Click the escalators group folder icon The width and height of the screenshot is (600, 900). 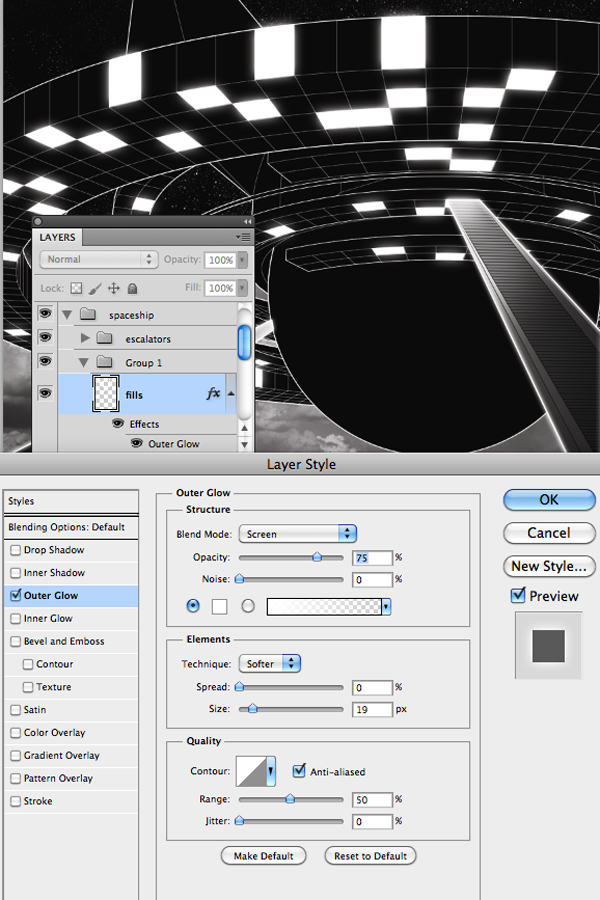pos(104,338)
